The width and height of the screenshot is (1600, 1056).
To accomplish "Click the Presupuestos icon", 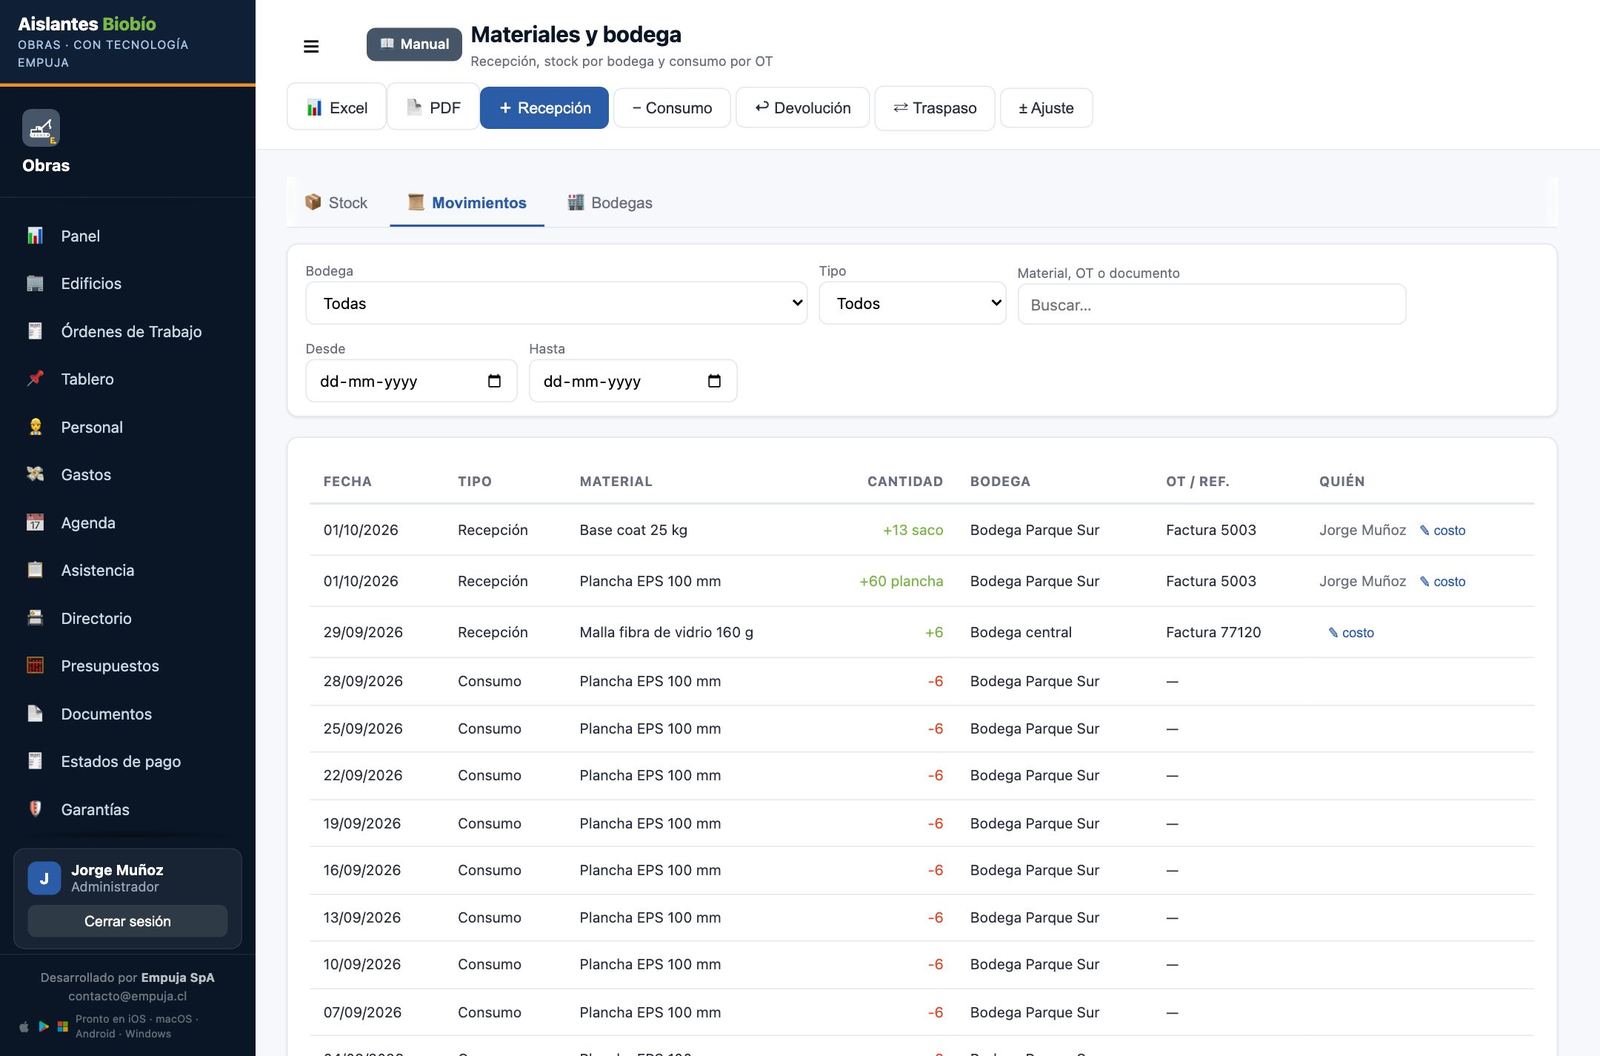I will click(35, 666).
